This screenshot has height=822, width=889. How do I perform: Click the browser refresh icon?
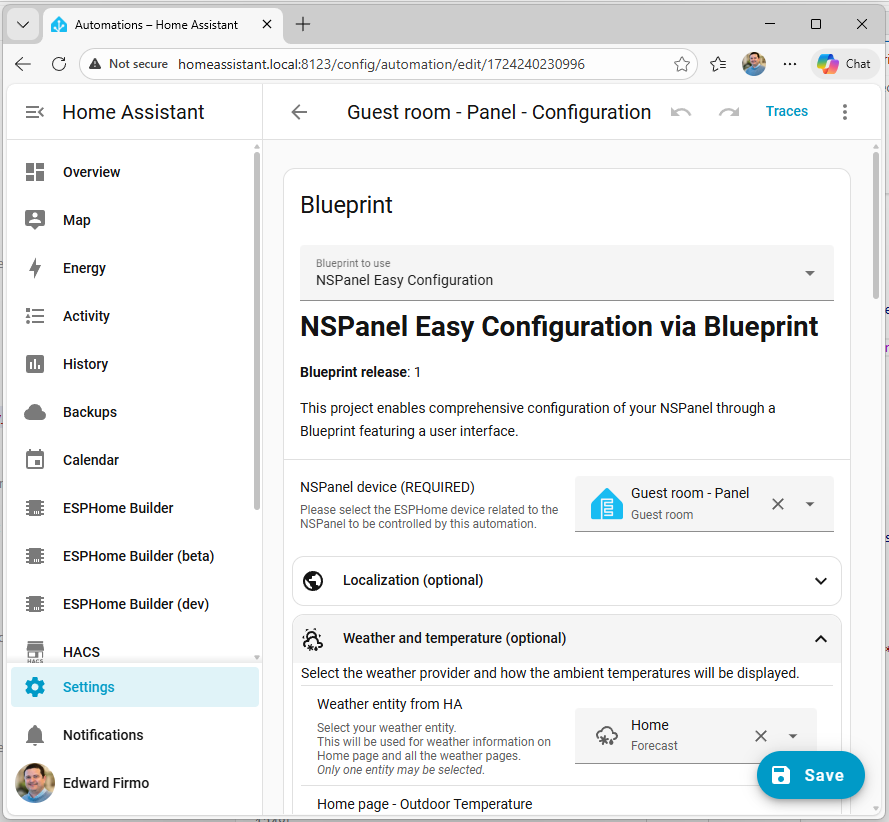pos(59,64)
